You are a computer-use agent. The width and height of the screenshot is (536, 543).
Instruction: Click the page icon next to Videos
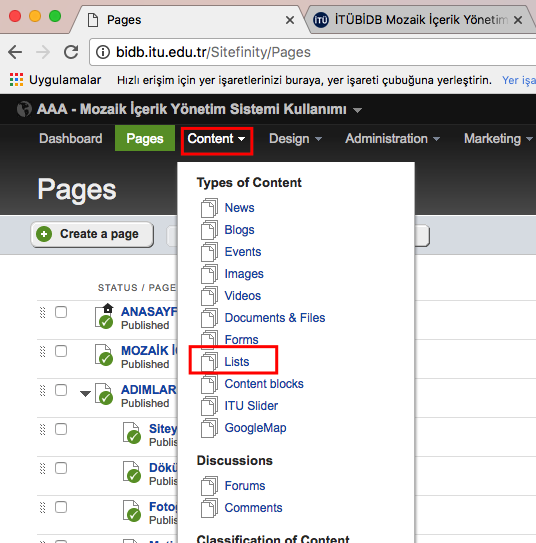tap(209, 296)
